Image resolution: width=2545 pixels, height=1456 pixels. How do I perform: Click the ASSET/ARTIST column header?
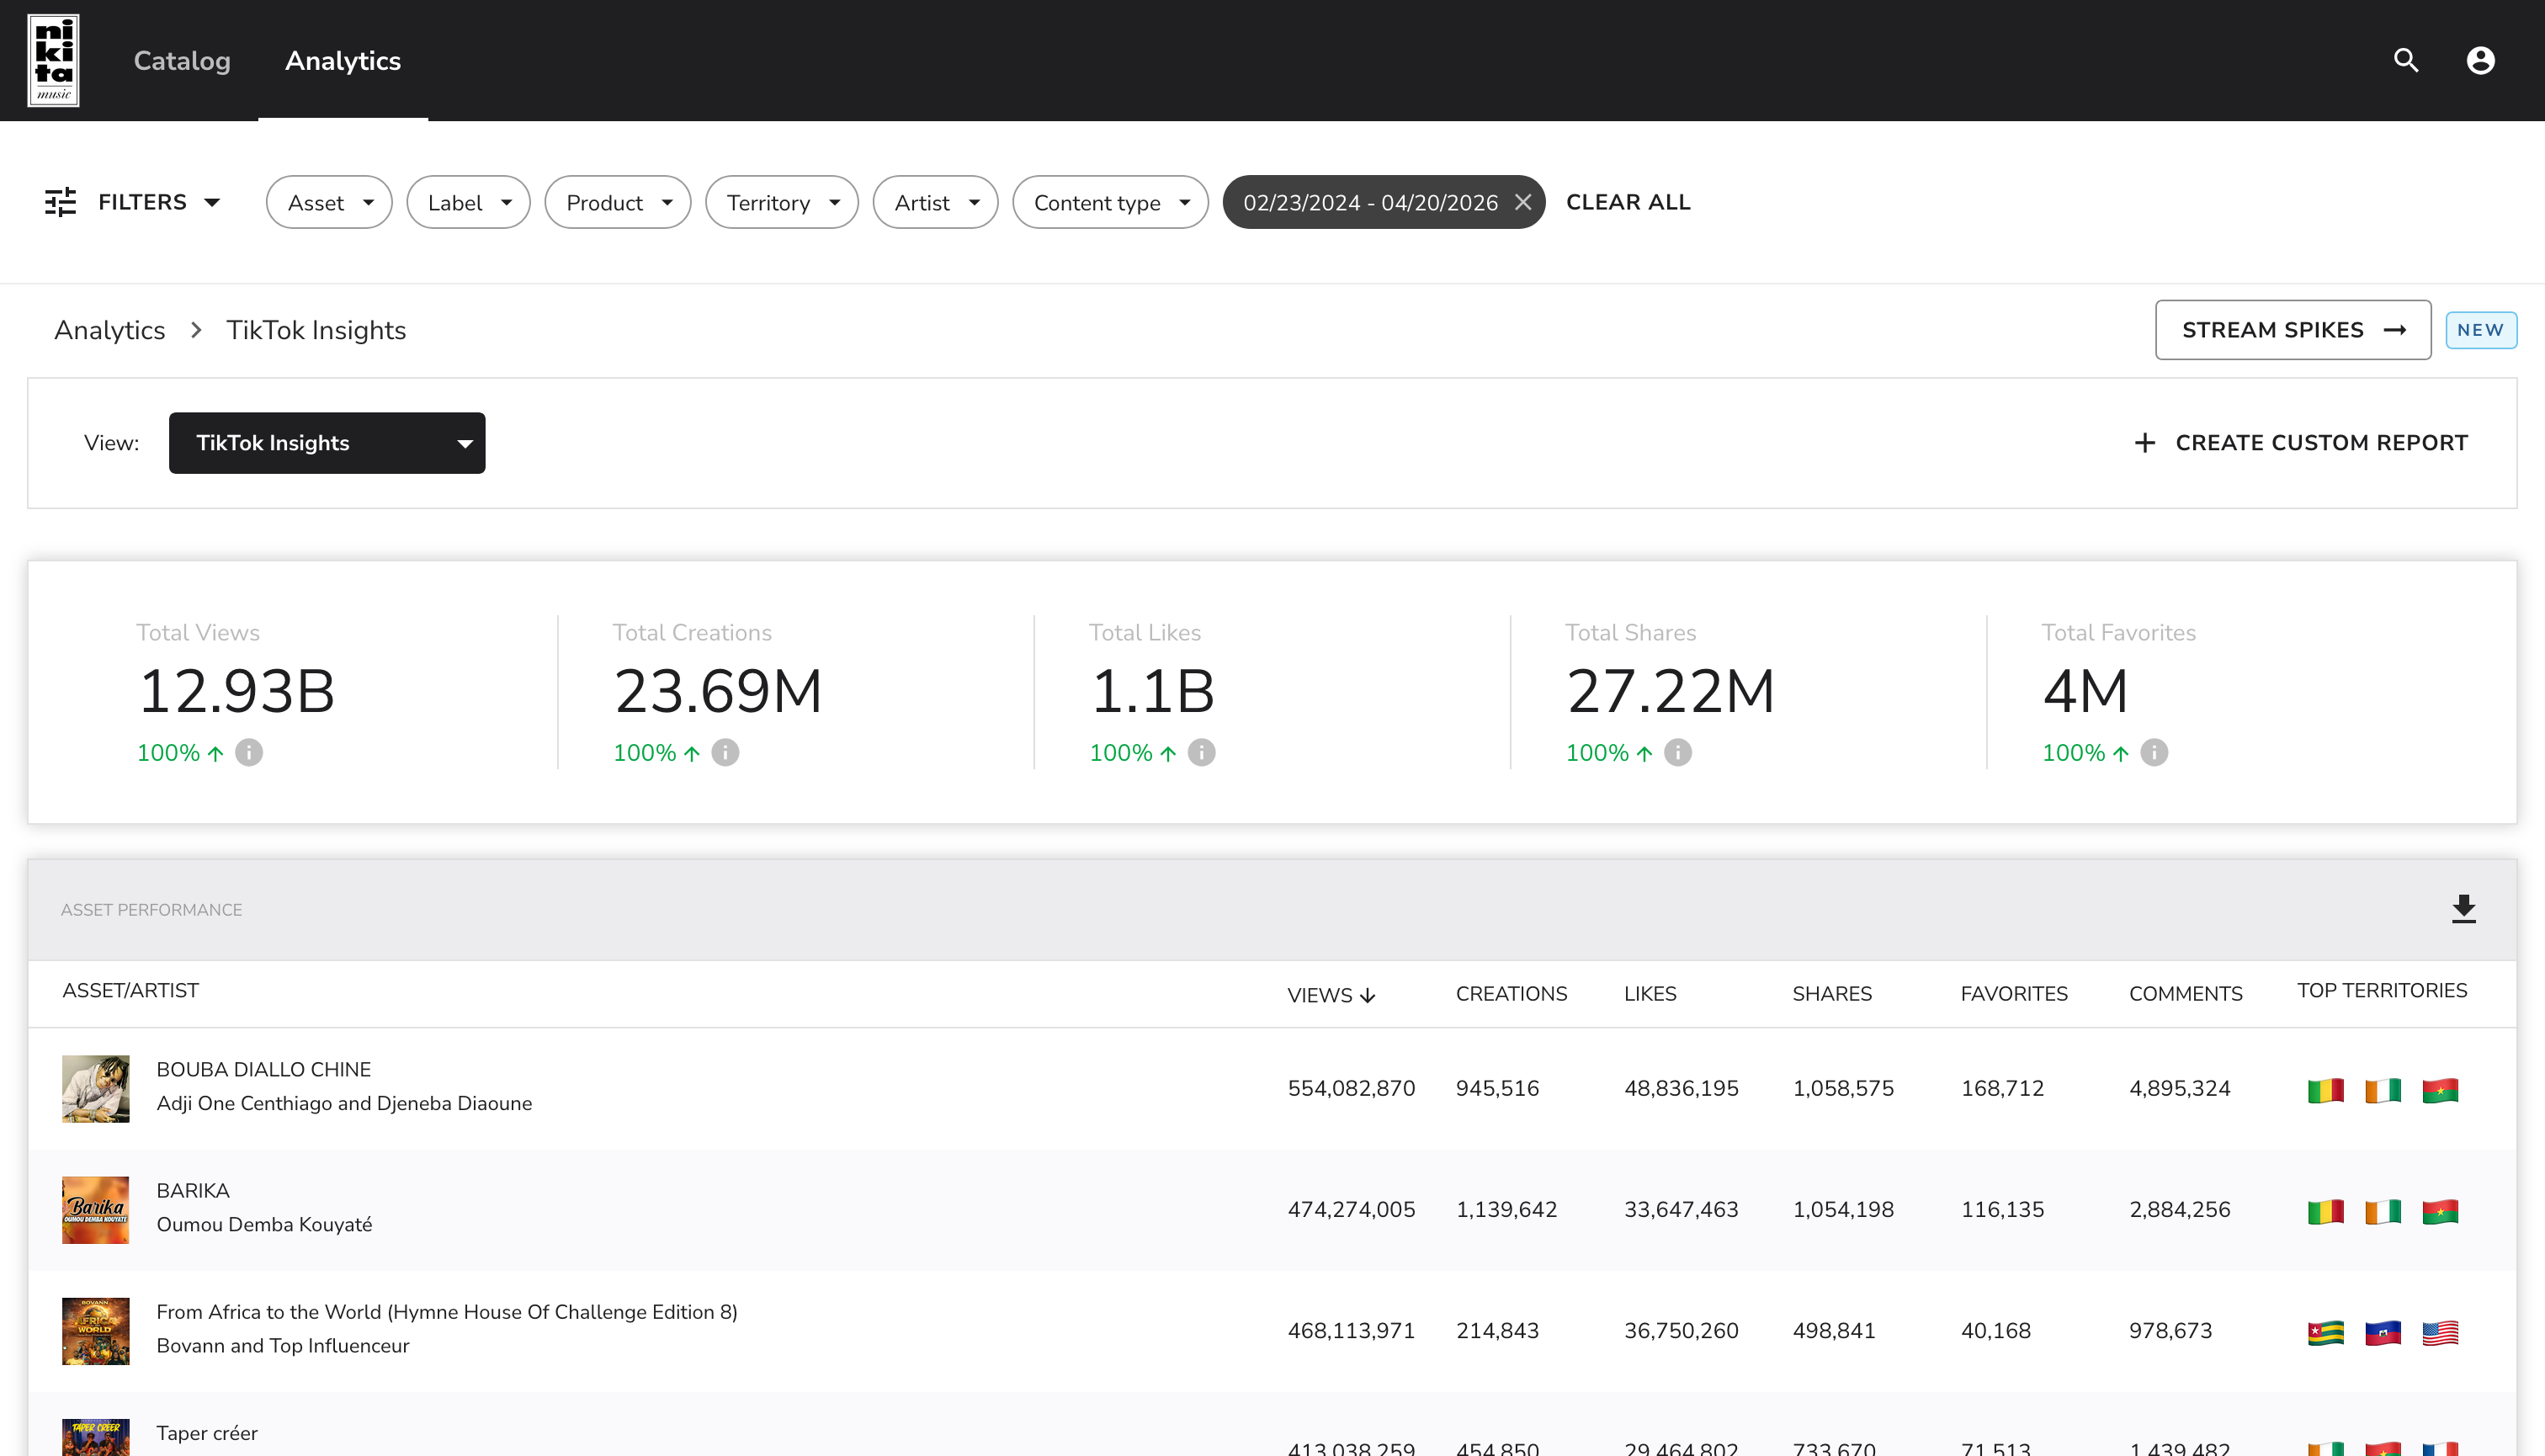130,990
